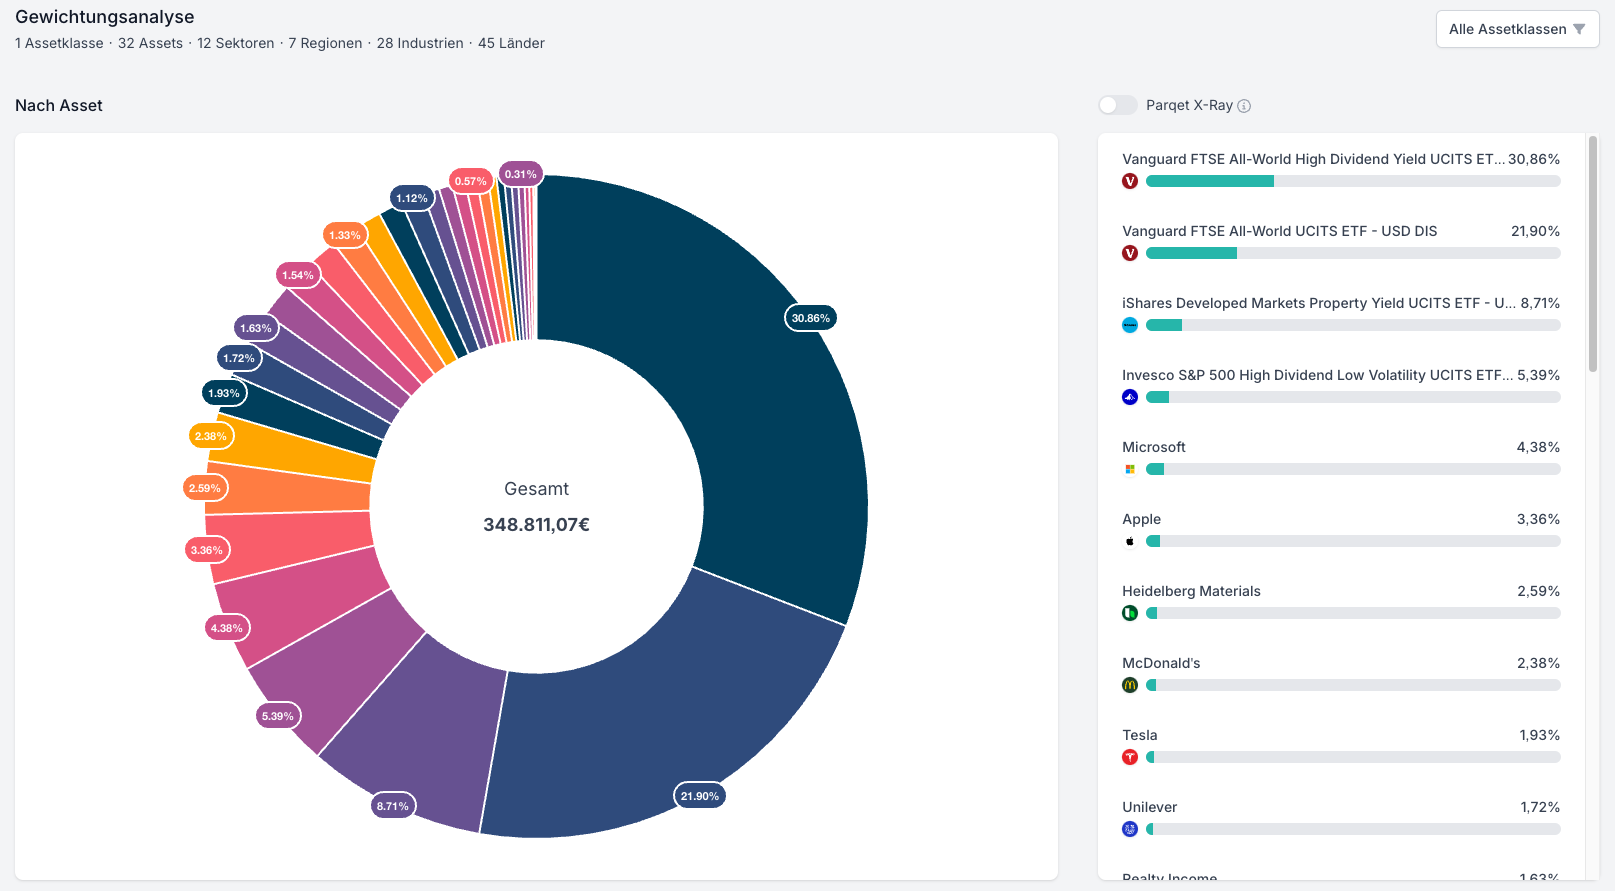The height and width of the screenshot is (891, 1615).
Task: Click the '12 Sektoren' summary text
Action: (235, 43)
